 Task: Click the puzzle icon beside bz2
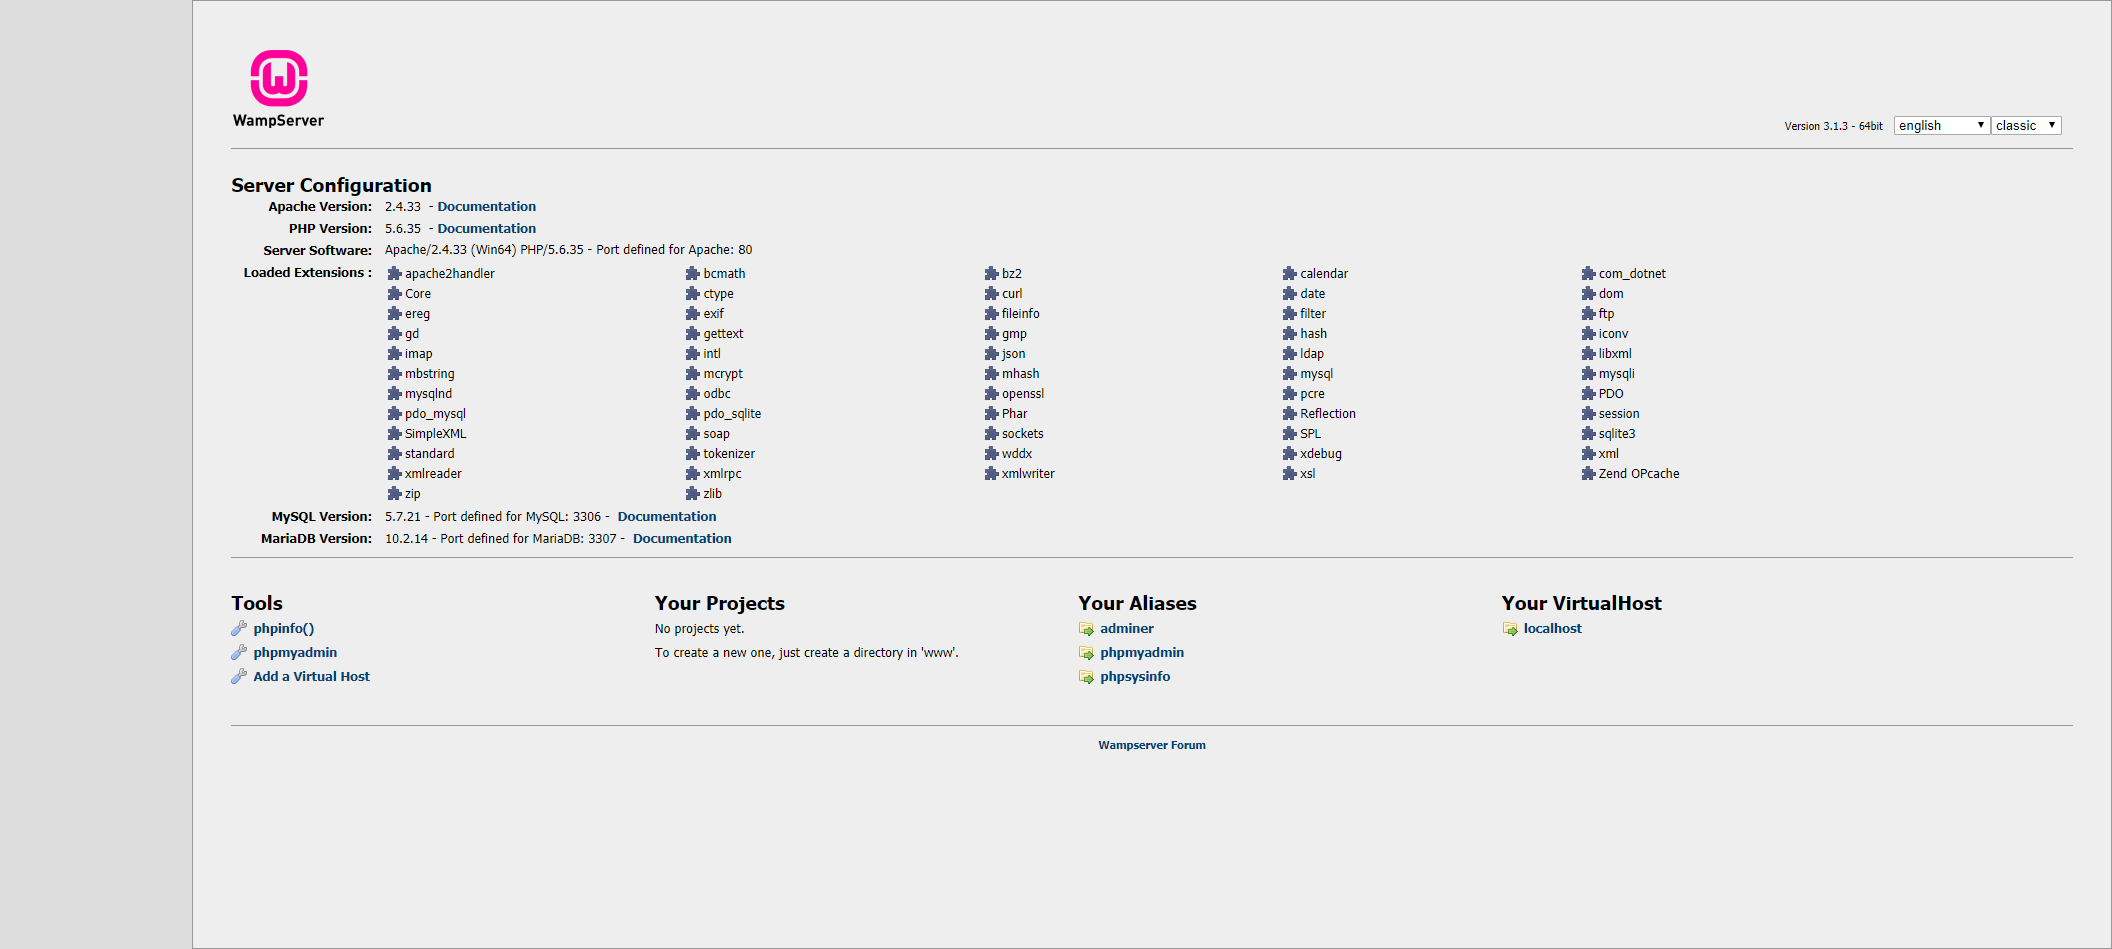[991, 273]
